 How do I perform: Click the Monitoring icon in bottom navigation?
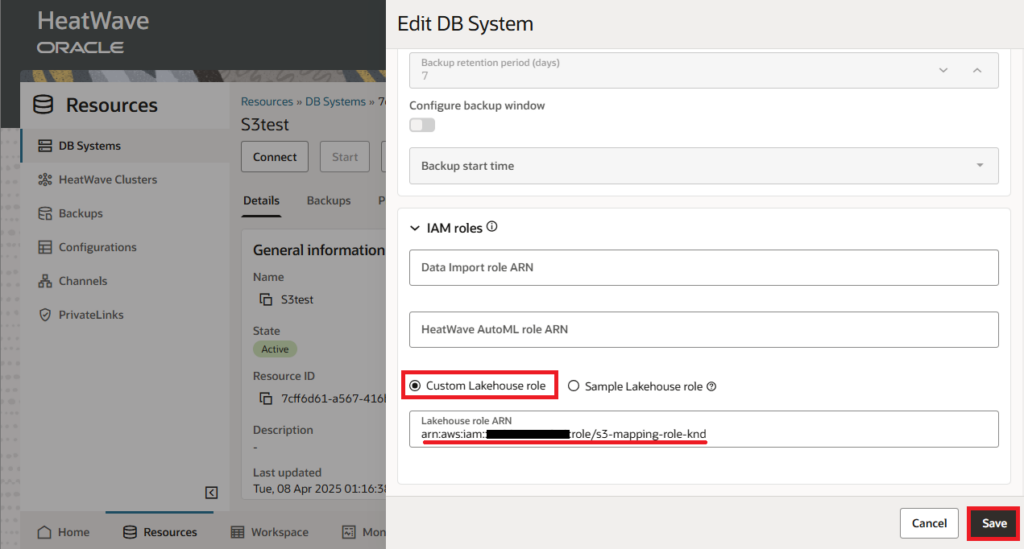click(x=349, y=532)
